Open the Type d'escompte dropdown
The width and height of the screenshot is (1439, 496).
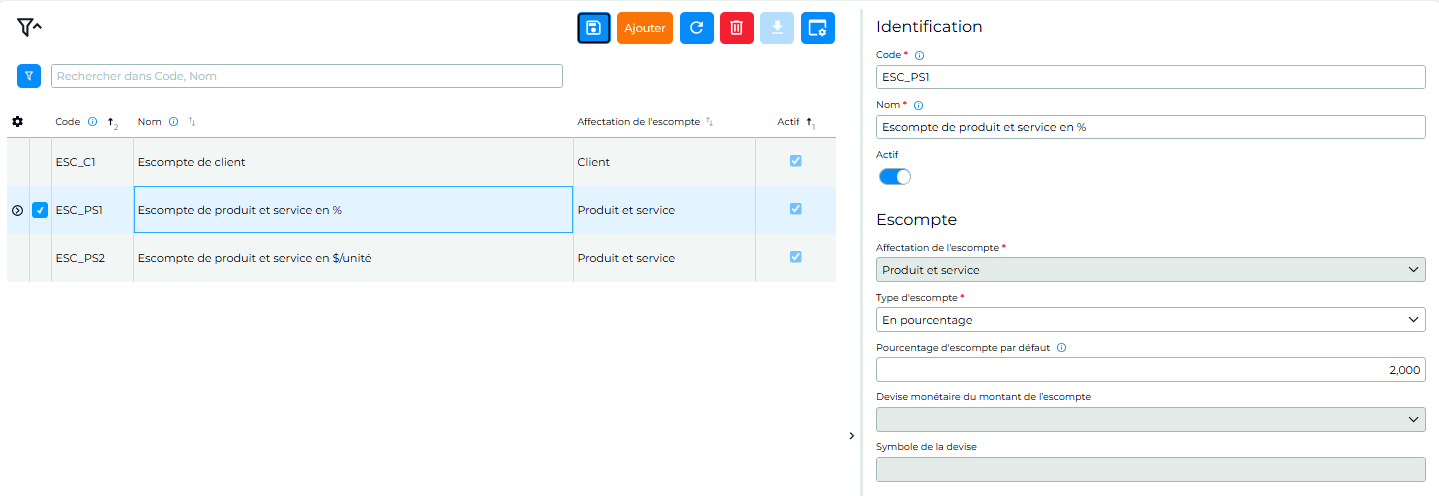1150,320
